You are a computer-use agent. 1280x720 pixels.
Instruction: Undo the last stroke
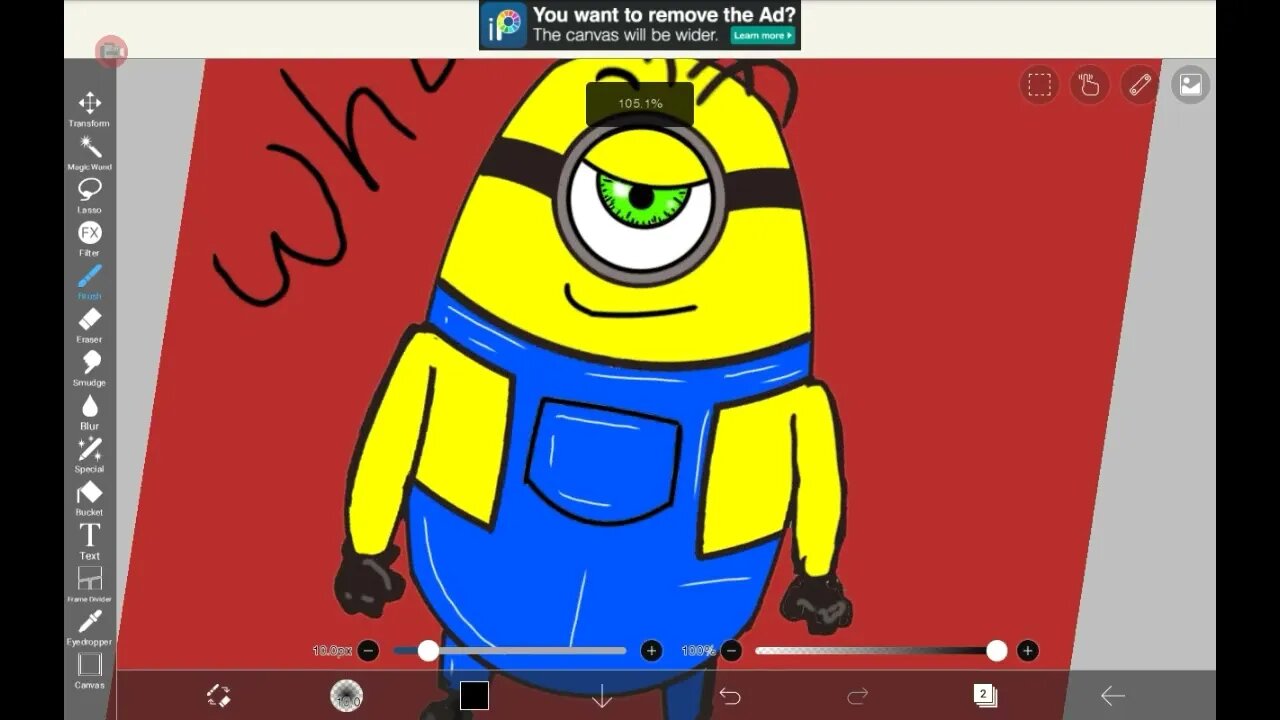coord(730,695)
